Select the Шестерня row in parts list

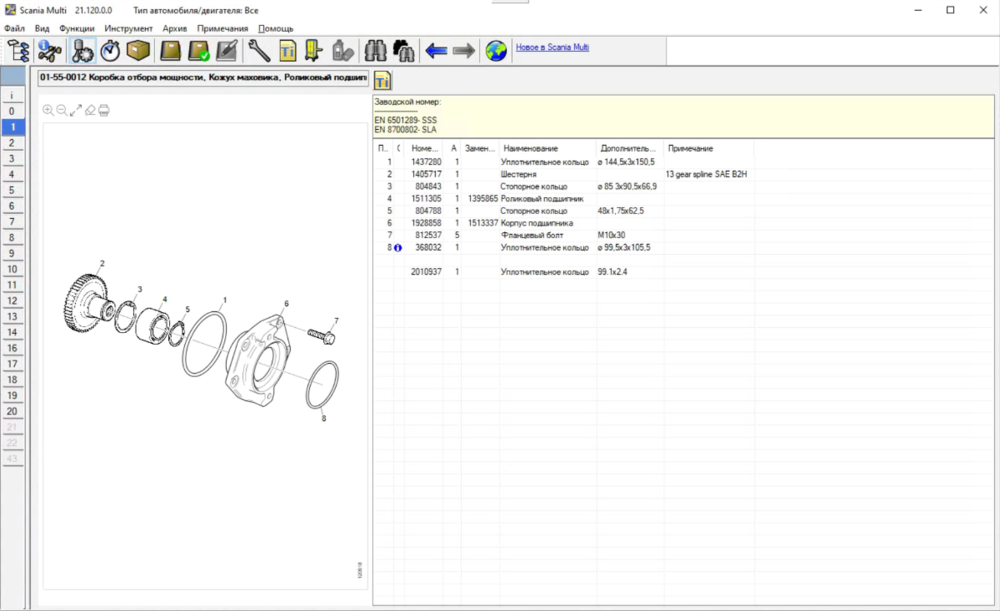click(520, 174)
